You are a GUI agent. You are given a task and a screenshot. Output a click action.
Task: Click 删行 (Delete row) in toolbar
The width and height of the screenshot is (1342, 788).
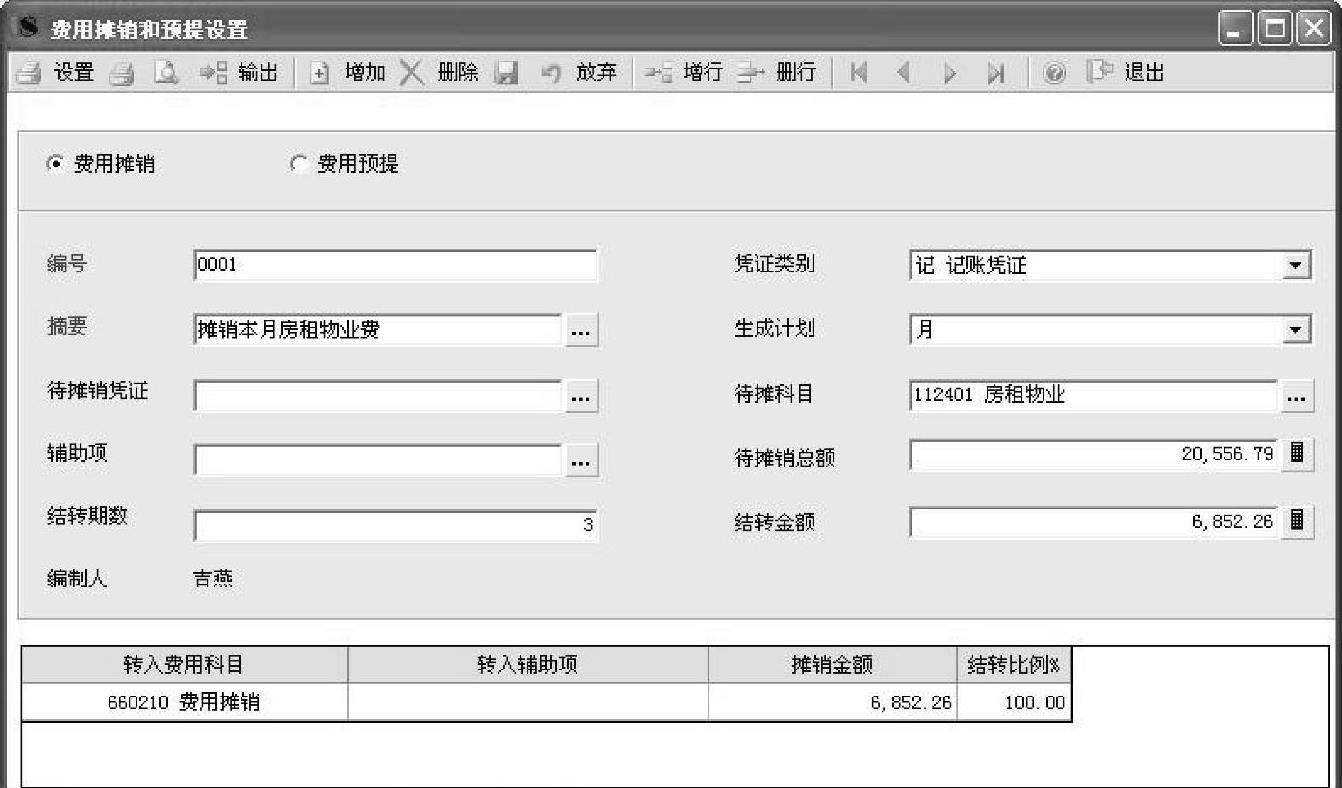click(x=776, y=73)
